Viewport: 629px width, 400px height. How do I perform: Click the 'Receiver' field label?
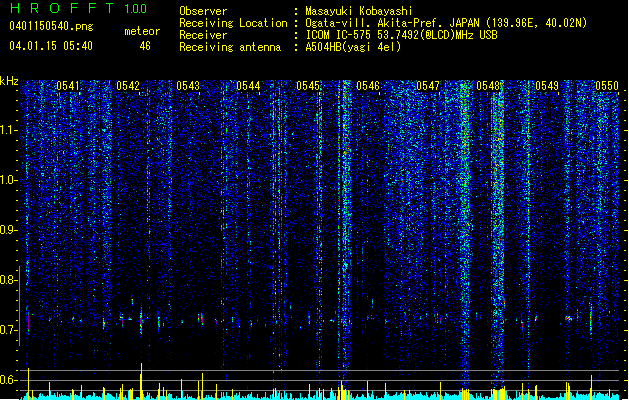203,35
